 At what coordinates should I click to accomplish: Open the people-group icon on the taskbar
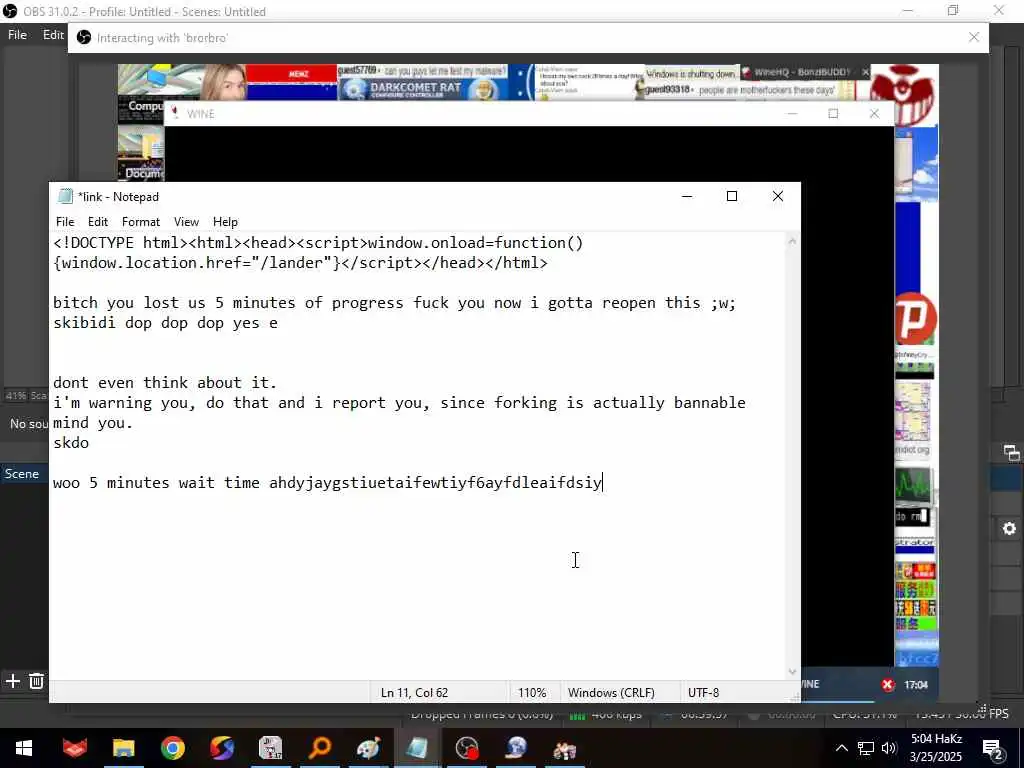[565, 748]
